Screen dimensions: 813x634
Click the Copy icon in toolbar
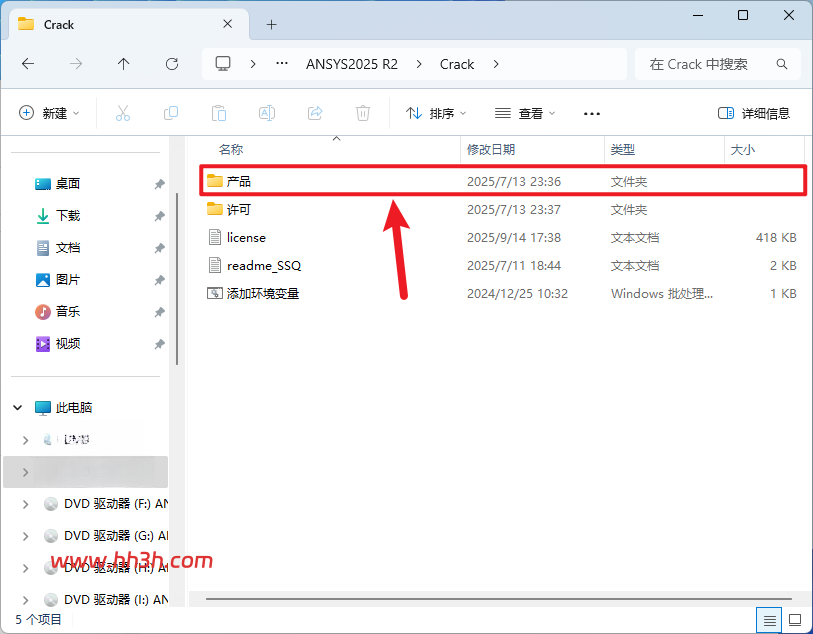[x=171, y=113]
